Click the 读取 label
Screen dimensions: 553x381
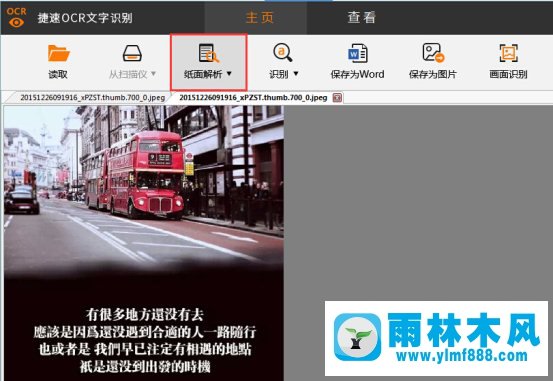[x=58, y=74]
